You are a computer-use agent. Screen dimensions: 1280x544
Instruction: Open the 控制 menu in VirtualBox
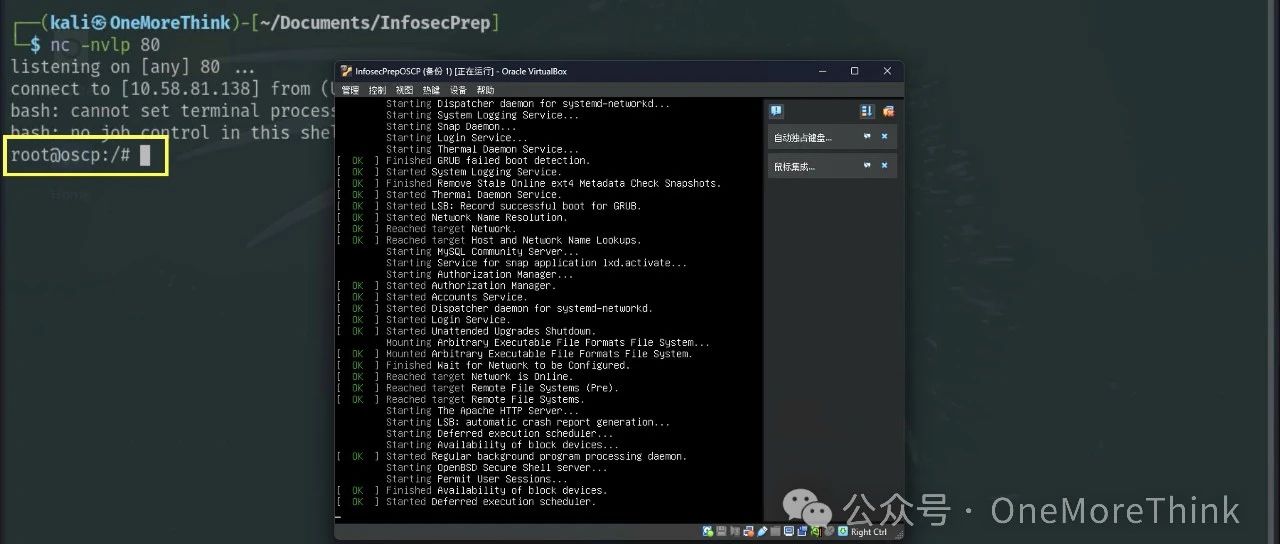(x=377, y=90)
